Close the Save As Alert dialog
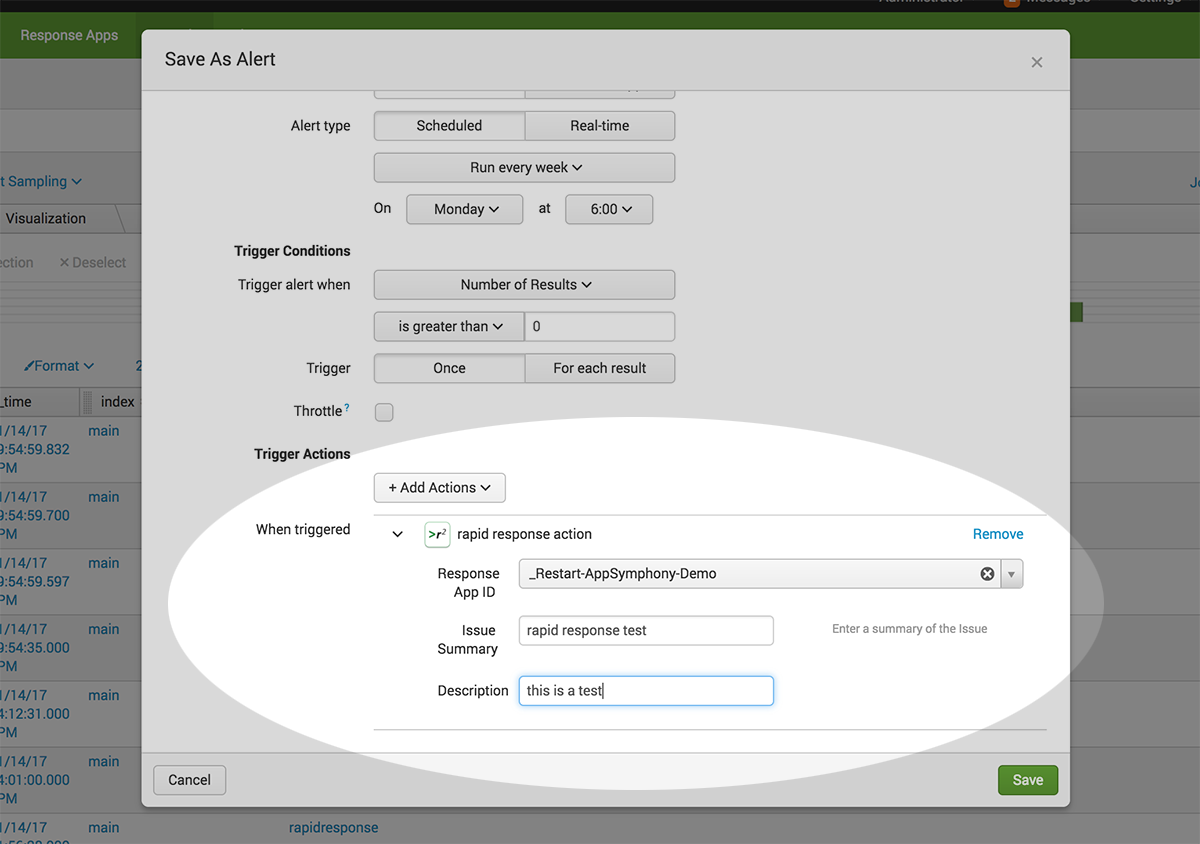Viewport: 1200px width, 844px height. 1036,62
